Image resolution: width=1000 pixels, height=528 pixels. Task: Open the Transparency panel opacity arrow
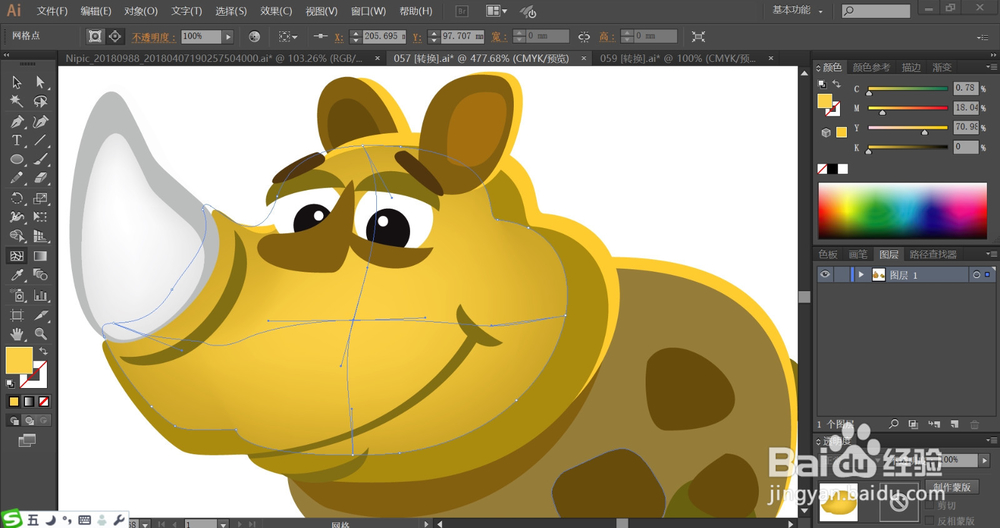[985, 460]
